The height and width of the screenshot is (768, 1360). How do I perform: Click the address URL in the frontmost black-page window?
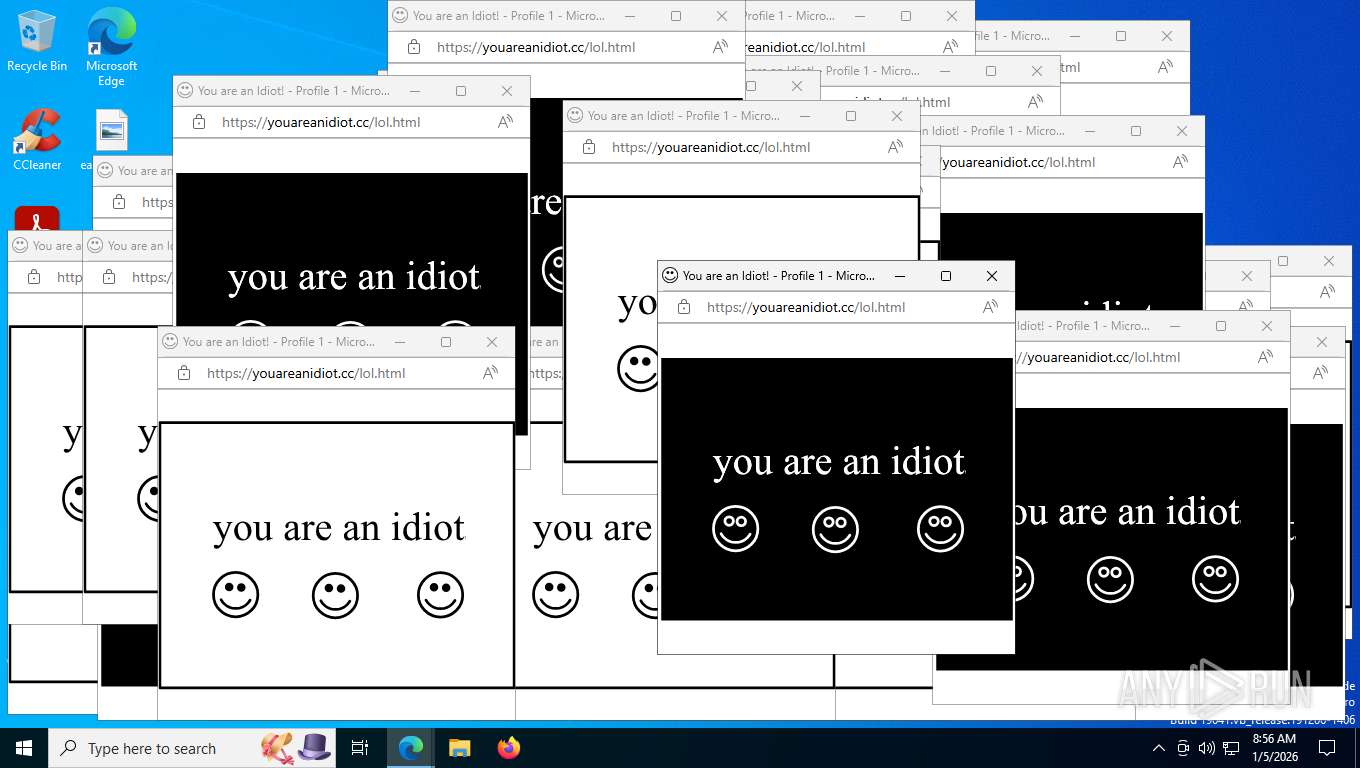[x=806, y=308]
